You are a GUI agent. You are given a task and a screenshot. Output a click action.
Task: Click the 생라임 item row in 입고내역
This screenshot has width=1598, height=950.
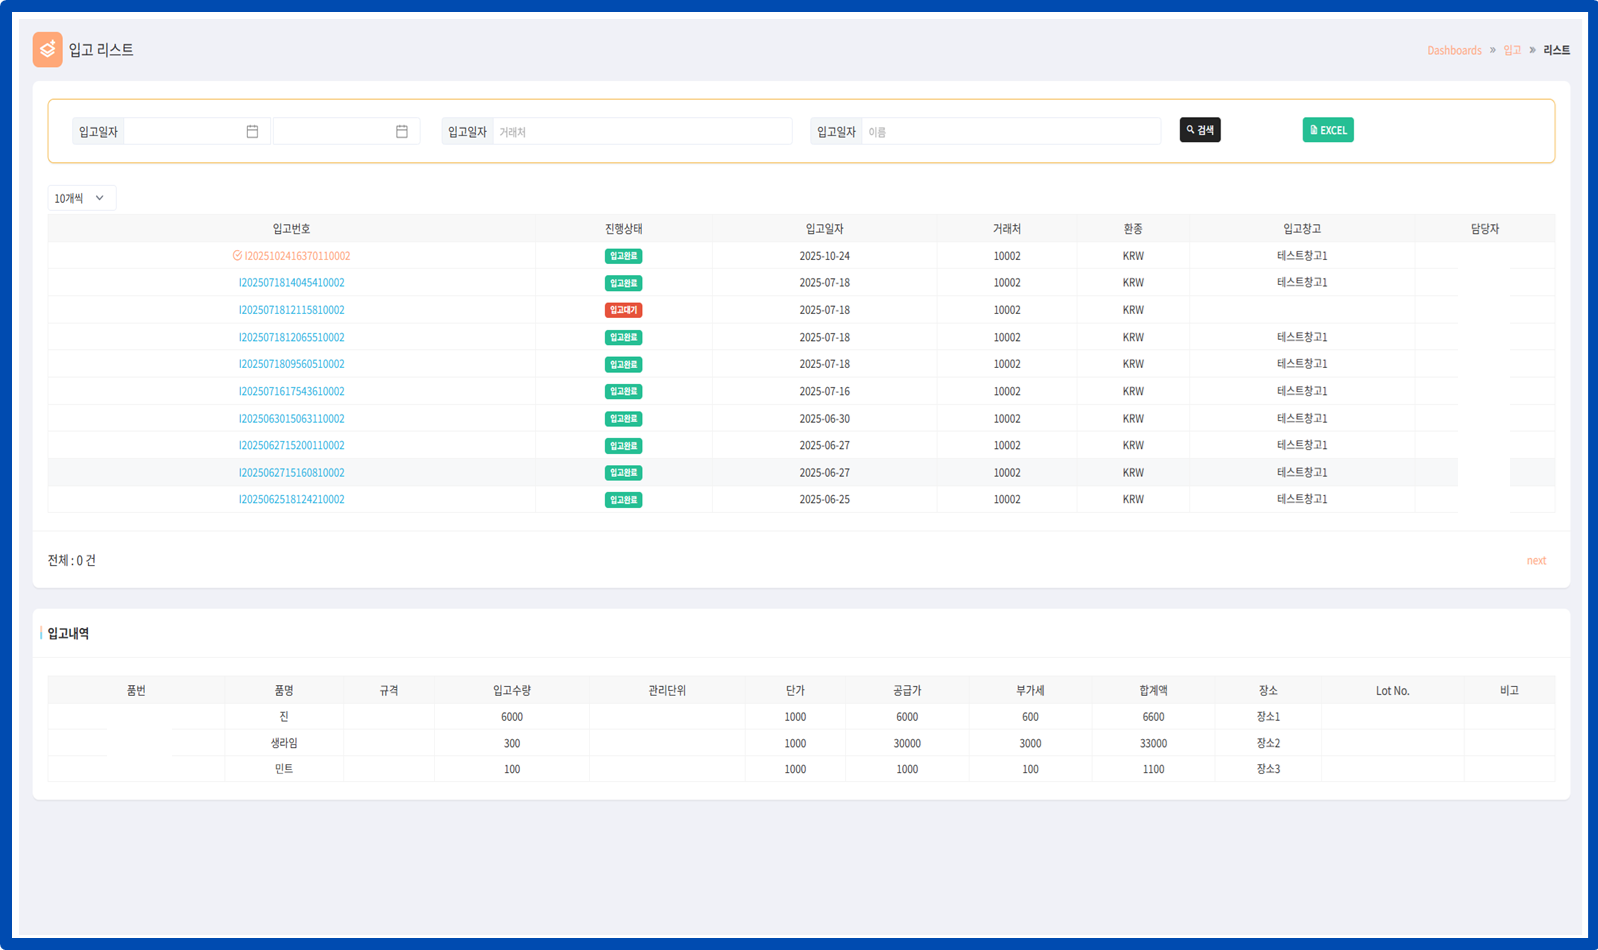coord(284,743)
